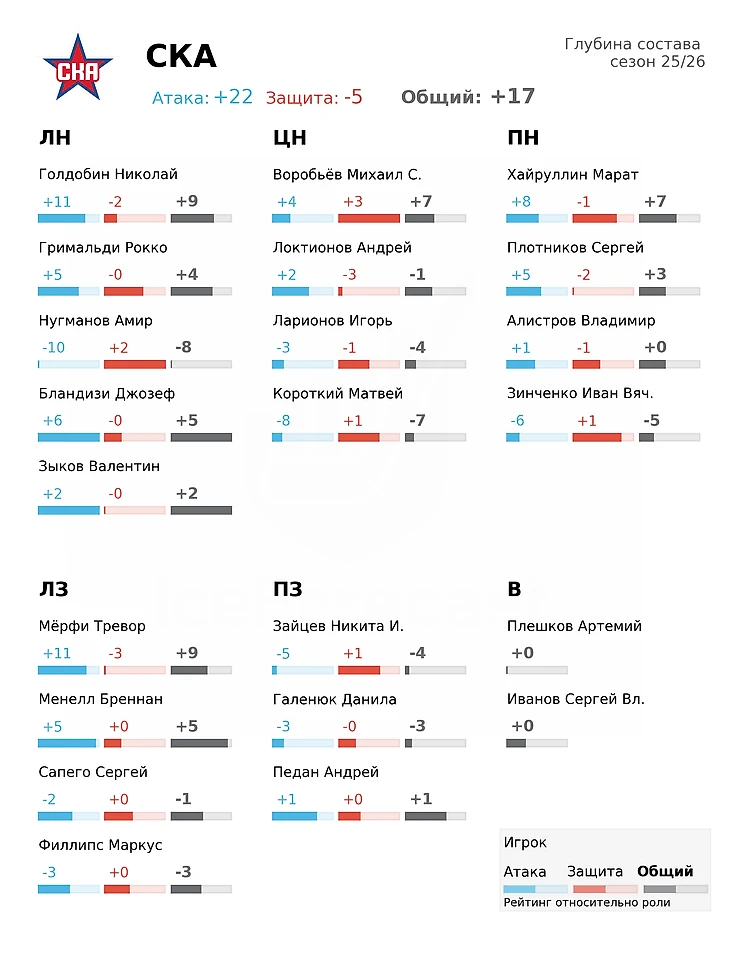Select the ЛЗ defense heading
Viewport: 730px width, 953px height.
[53, 589]
